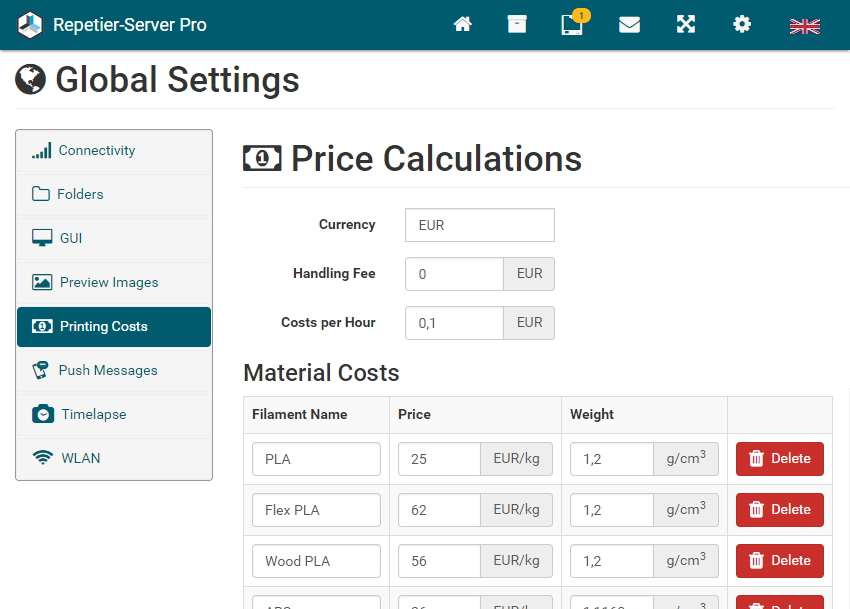Click the Costs per Hour input field
850x609 pixels.
point(454,323)
